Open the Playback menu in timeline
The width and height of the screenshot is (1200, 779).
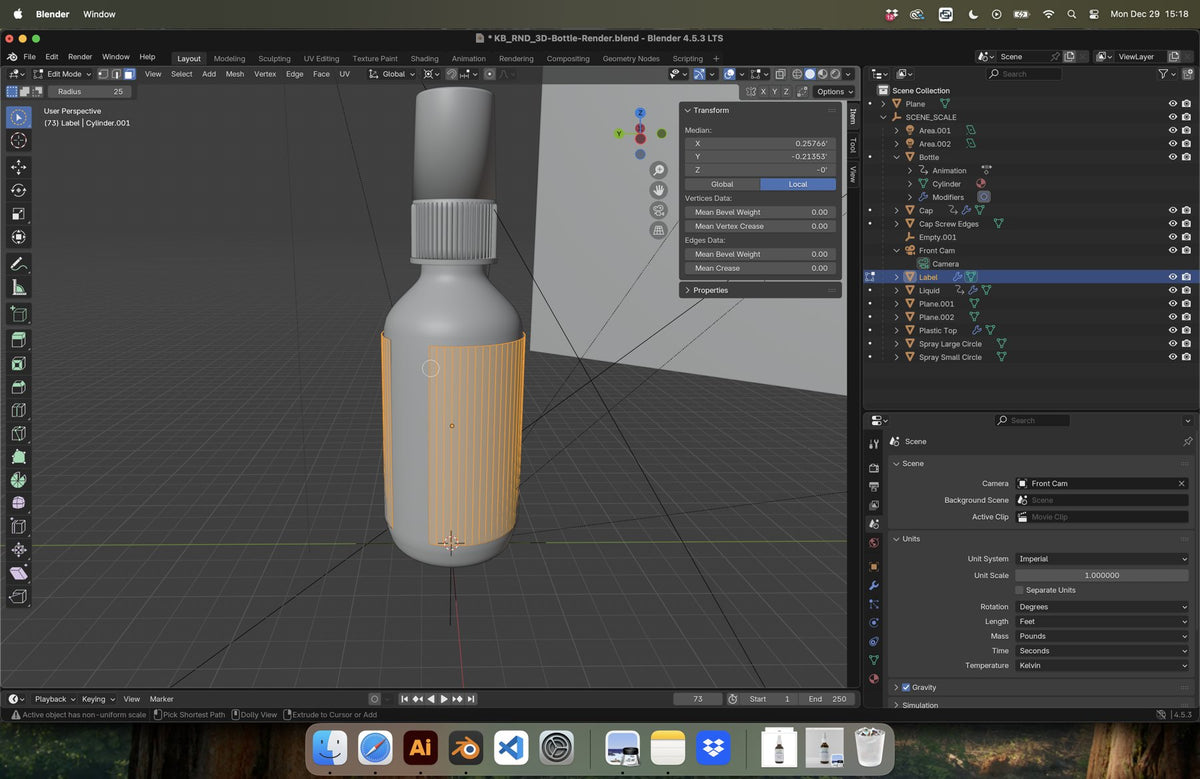[x=55, y=699]
